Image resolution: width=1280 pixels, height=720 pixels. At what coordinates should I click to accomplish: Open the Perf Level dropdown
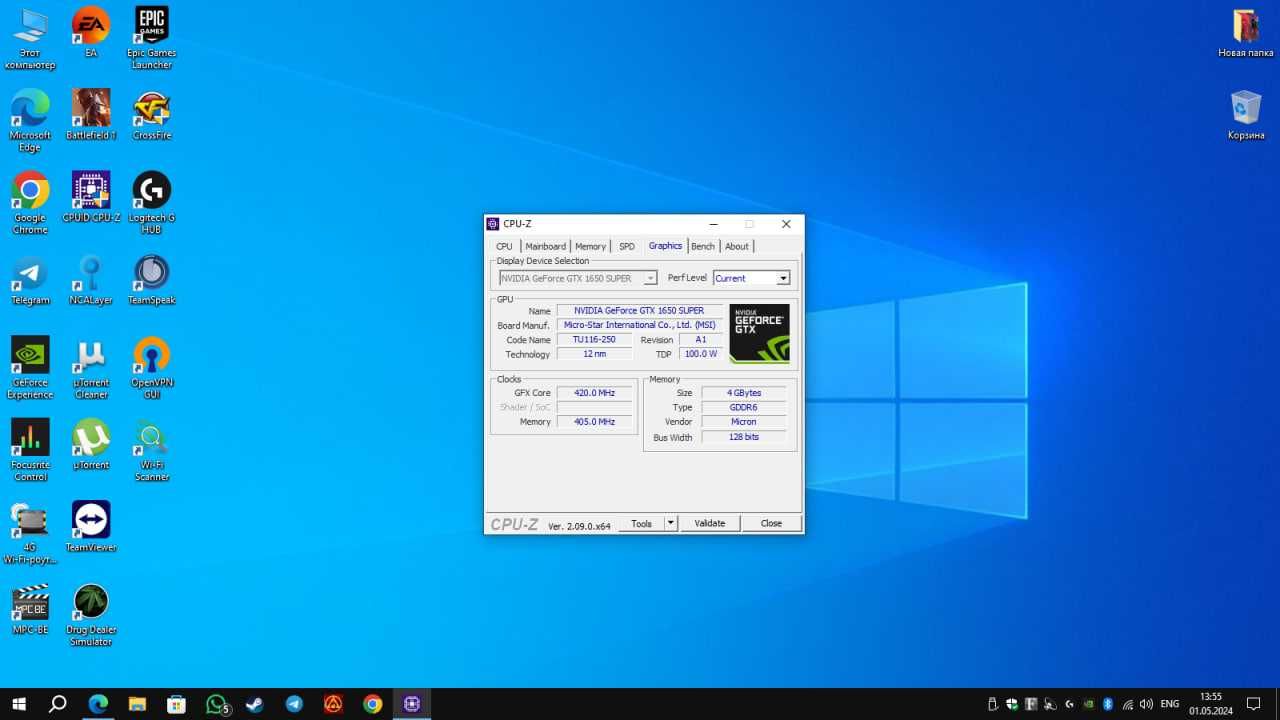click(x=751, y=278)
